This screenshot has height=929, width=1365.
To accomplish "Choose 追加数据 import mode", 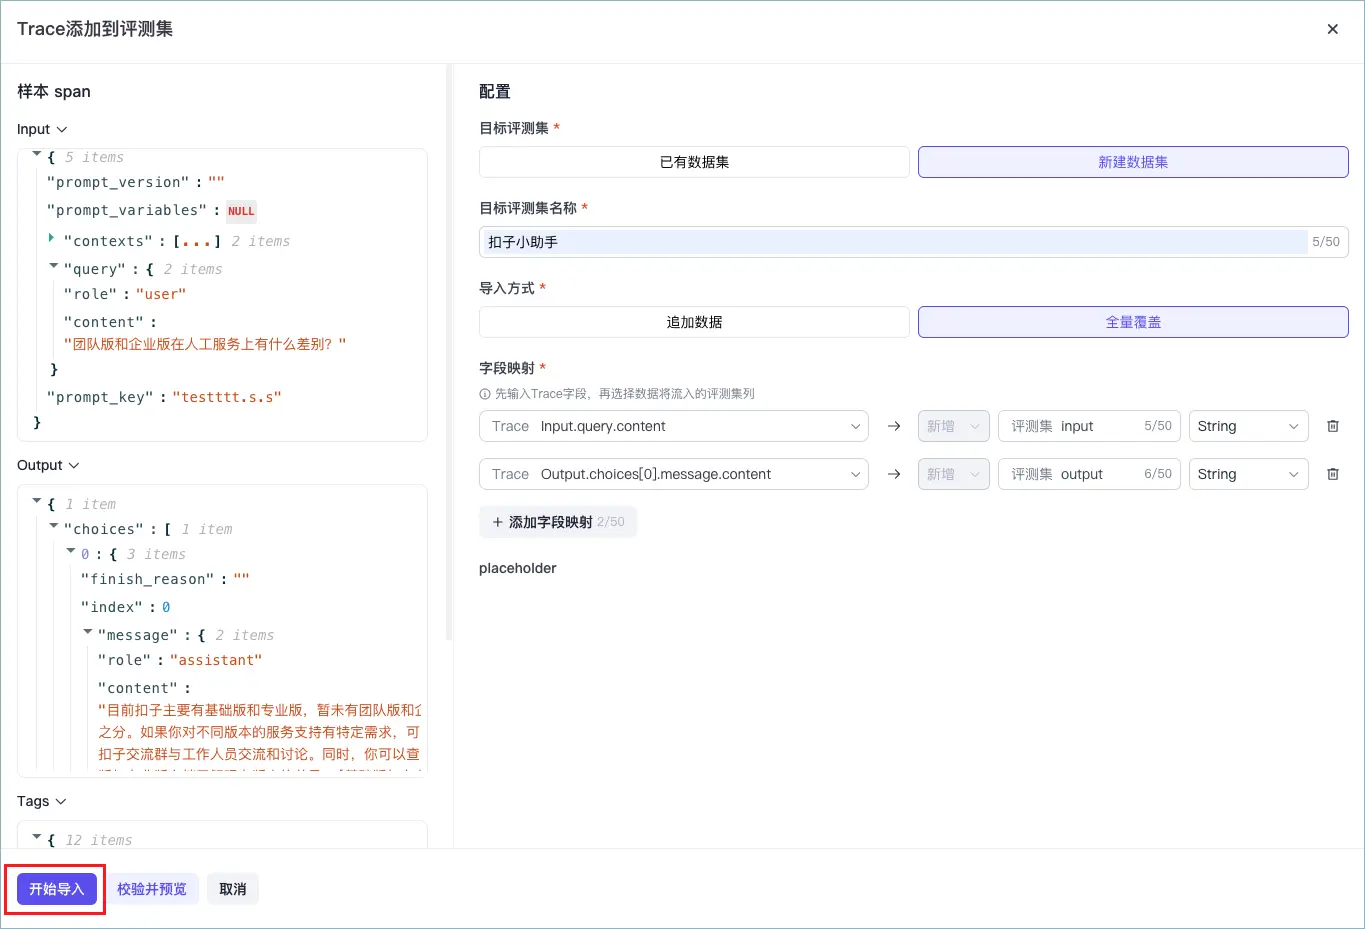I will click(x=694, y=322).
